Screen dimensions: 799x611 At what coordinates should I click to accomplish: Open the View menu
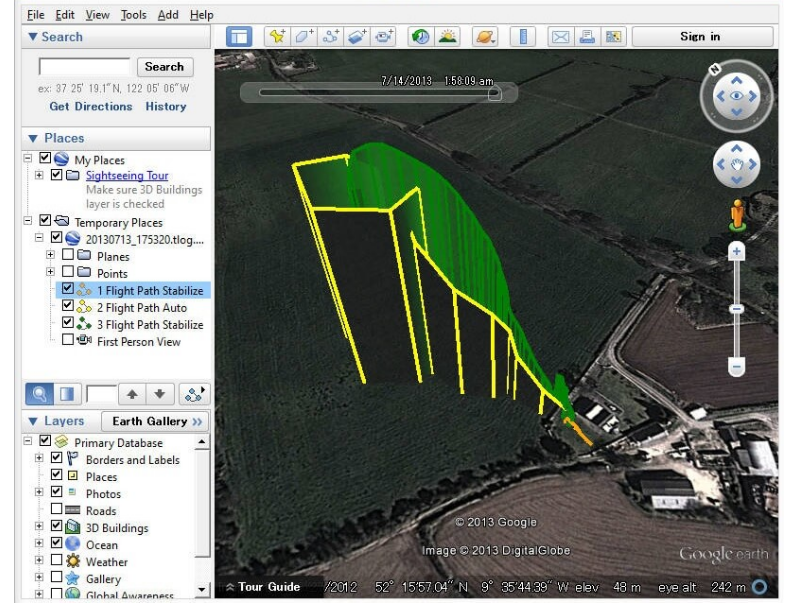[x=97, y=15]
